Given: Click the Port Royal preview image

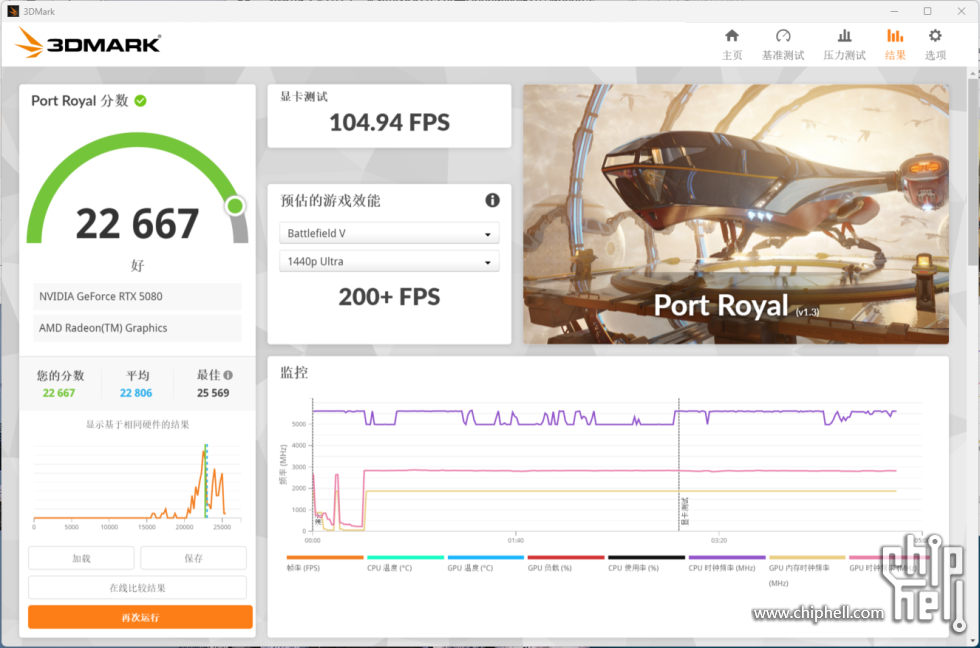Looking at the screenshot, I should pyautogui.click(x=736, y=214).
